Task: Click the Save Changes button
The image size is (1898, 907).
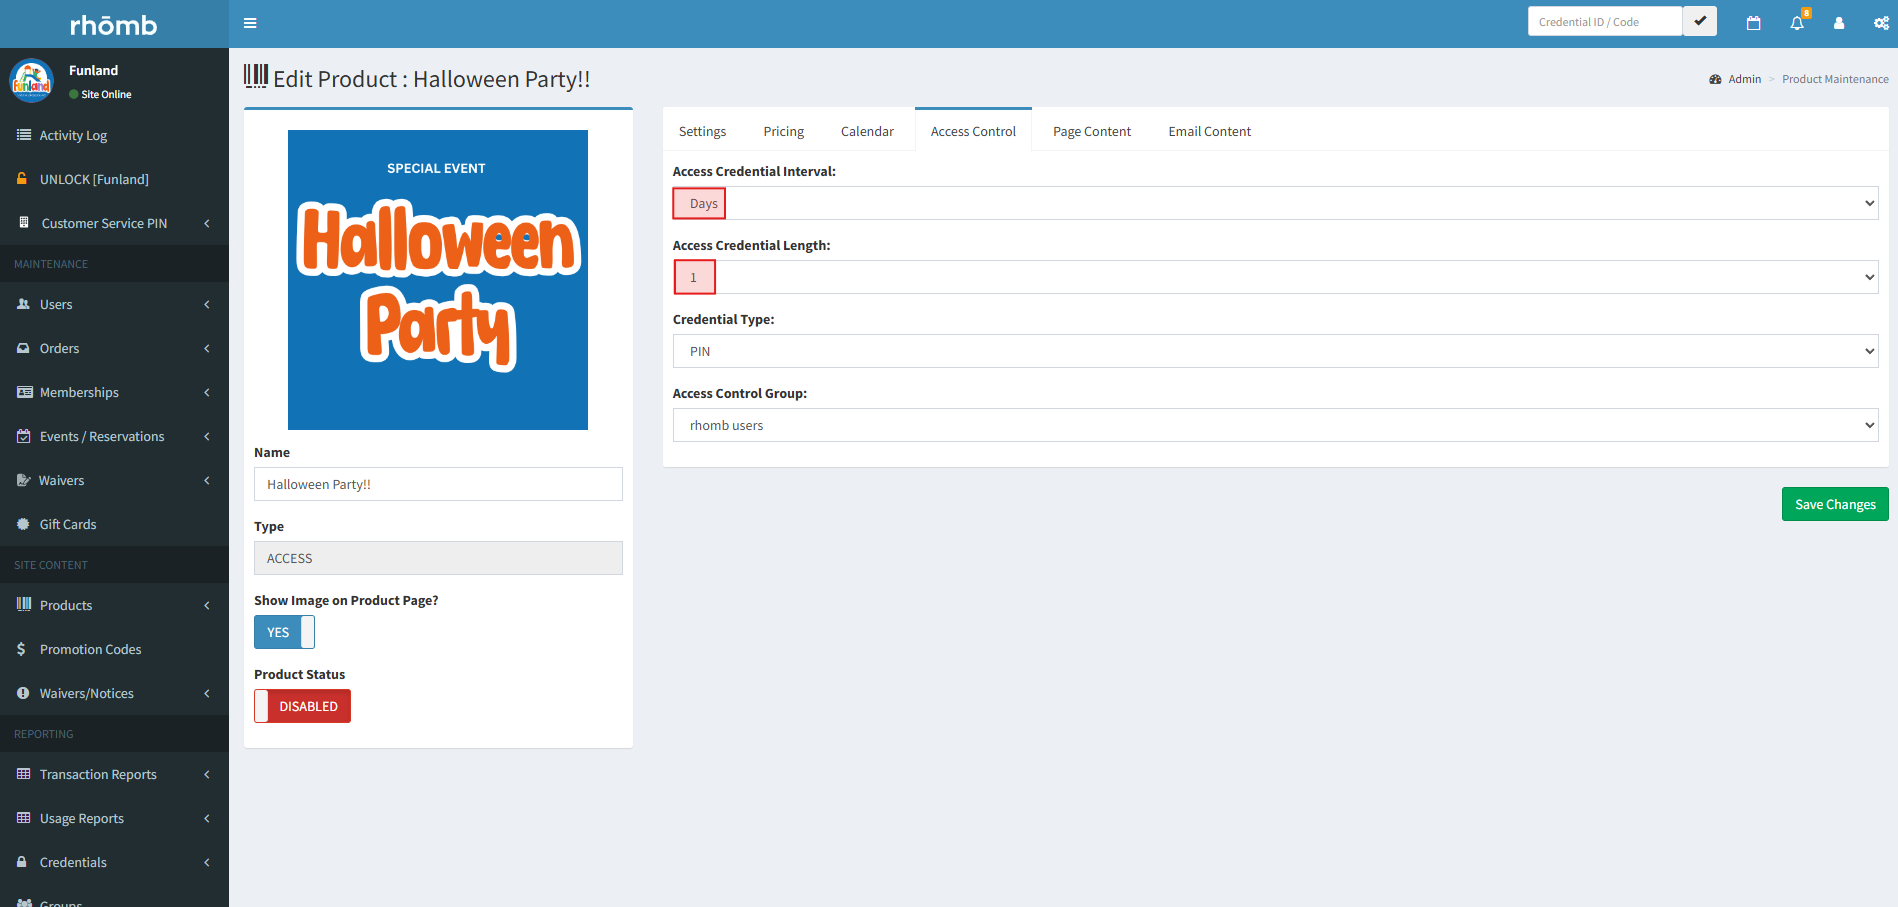Action: (1834, 504)
